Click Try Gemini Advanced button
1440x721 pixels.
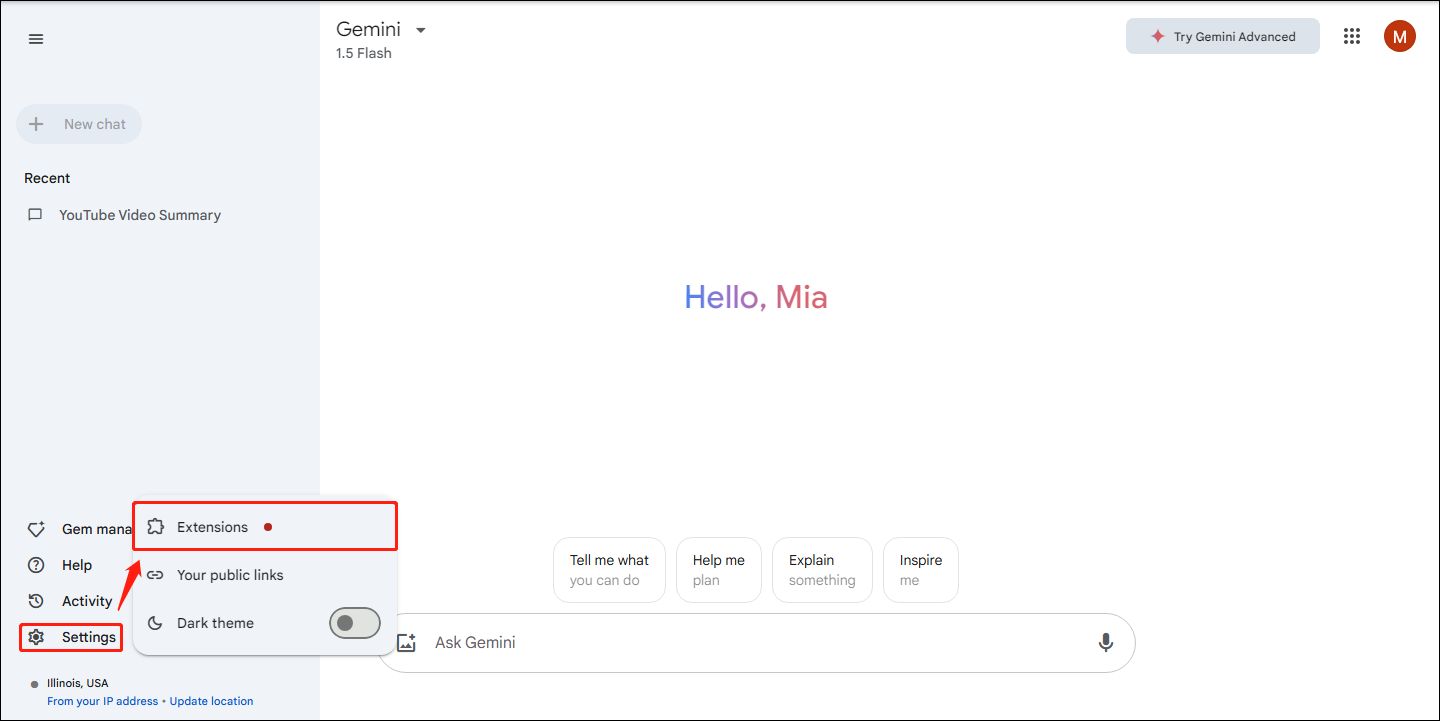pyautogui.click(x=1223, y=36)
